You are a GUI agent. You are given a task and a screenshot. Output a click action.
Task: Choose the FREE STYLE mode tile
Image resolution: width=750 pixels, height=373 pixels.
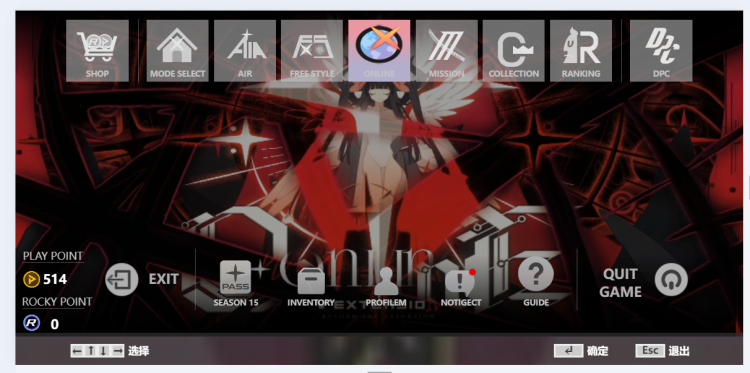(x=312, y=51)
